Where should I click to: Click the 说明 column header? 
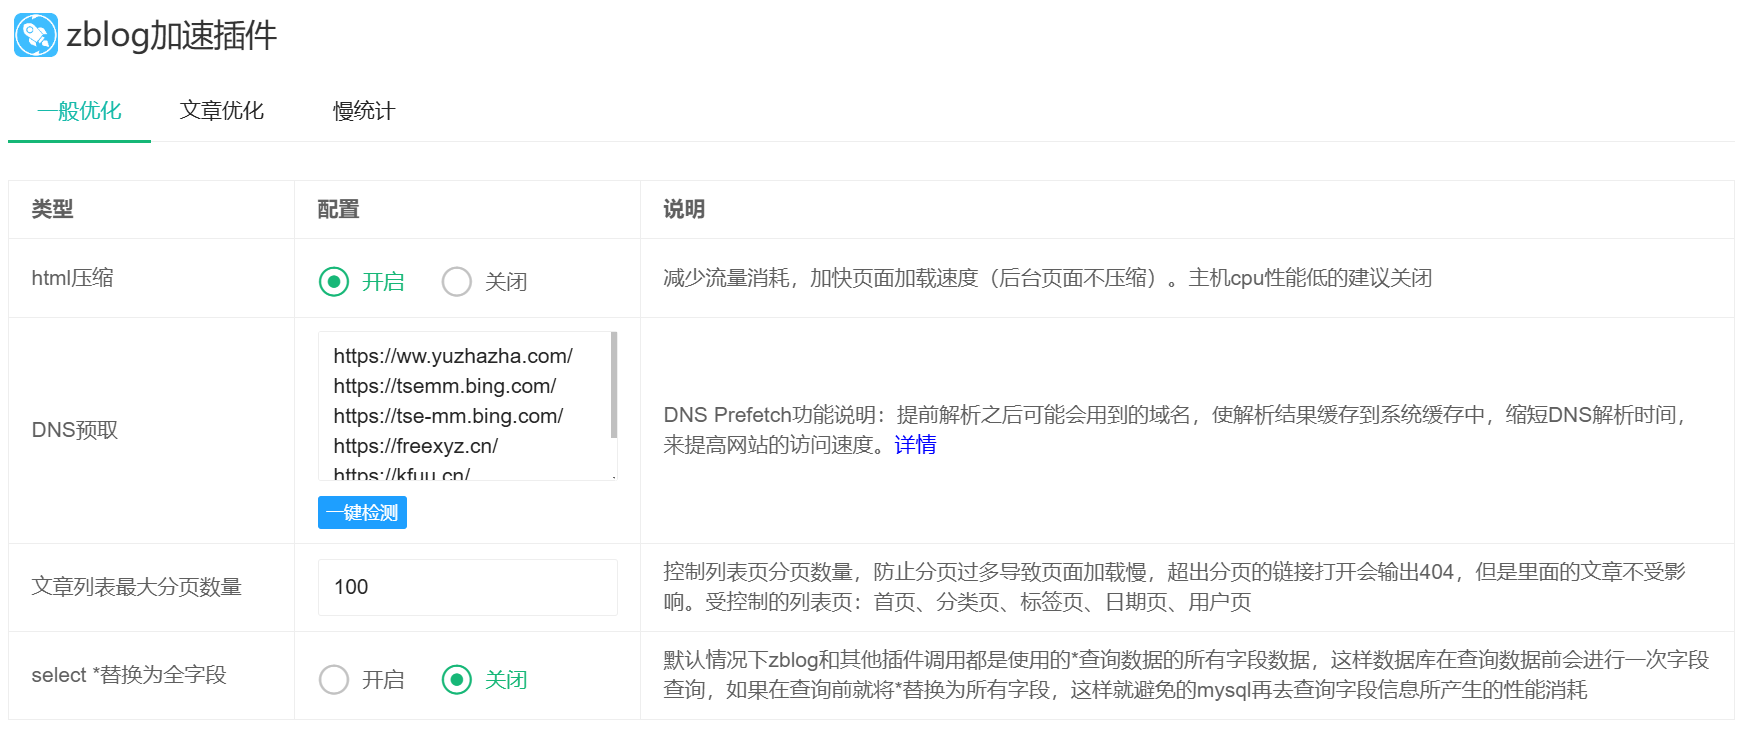click(x=684, y=209)
